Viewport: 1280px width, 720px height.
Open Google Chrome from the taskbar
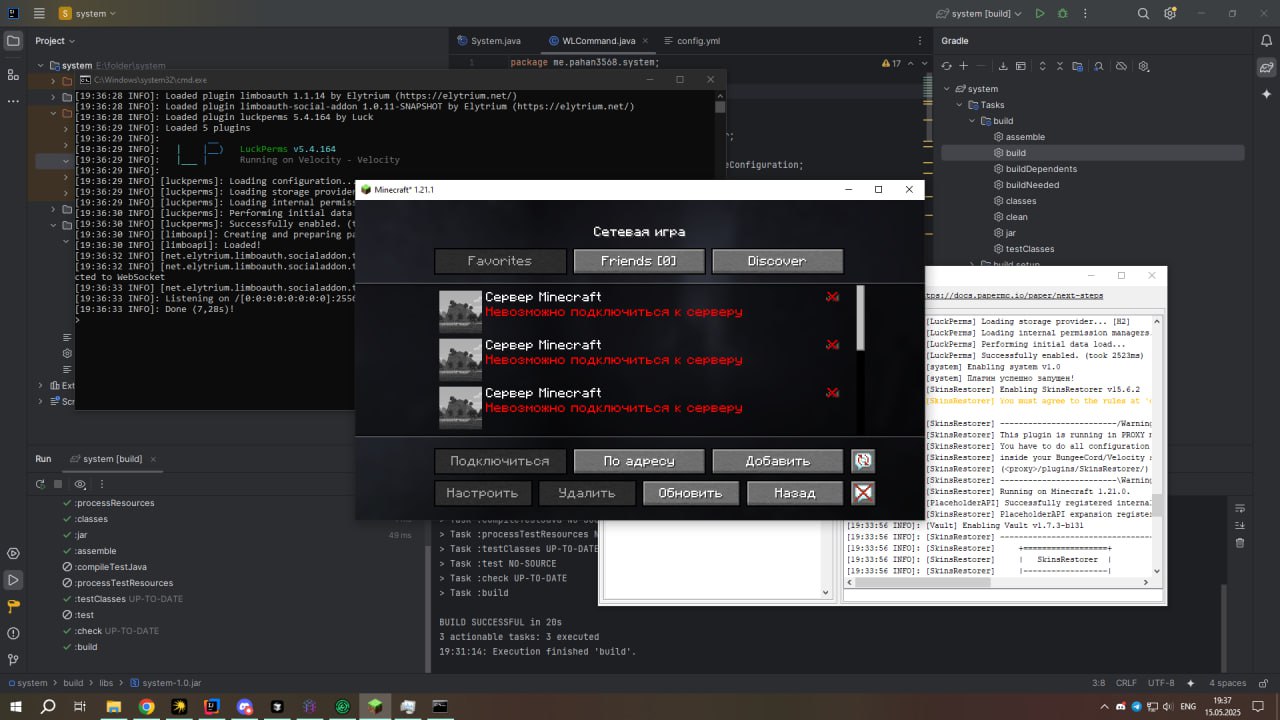tap(147, 706)
